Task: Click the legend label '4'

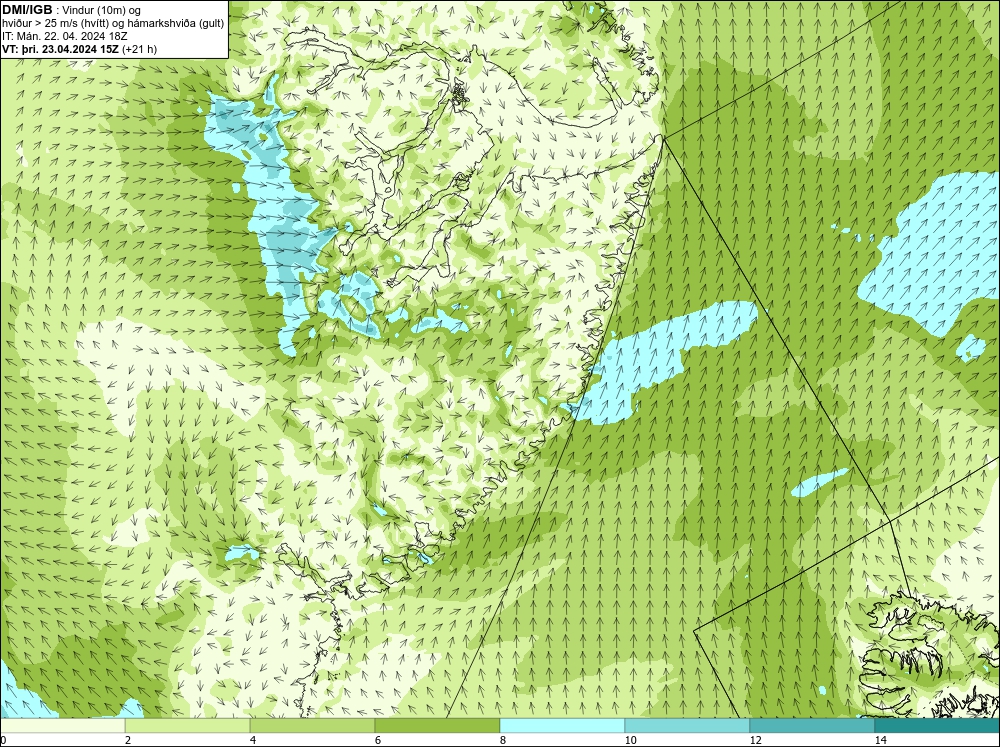Action: (x=253, y=740)
